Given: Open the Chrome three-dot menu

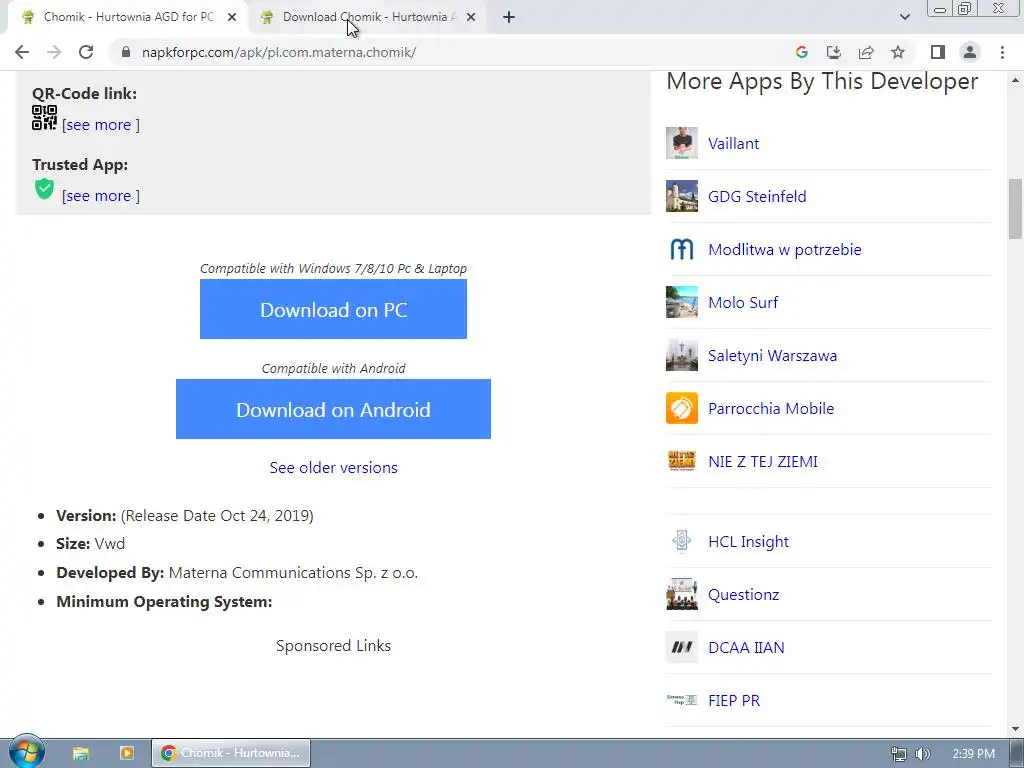Looking at the screenshot, I should 1002,52.
